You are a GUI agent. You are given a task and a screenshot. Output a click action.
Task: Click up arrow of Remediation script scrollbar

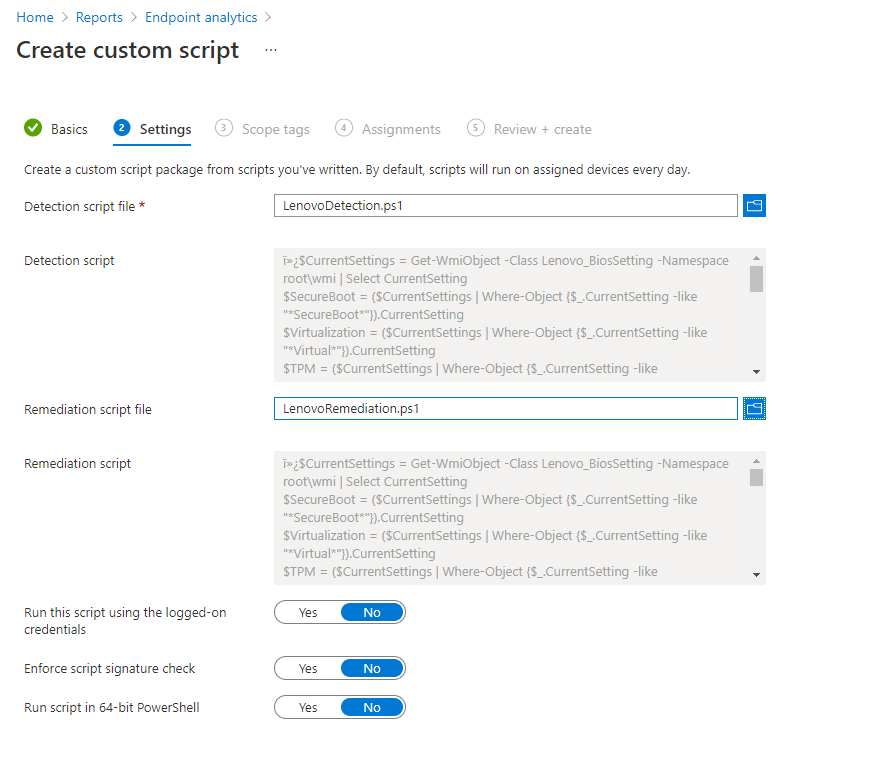coord(756,461)
